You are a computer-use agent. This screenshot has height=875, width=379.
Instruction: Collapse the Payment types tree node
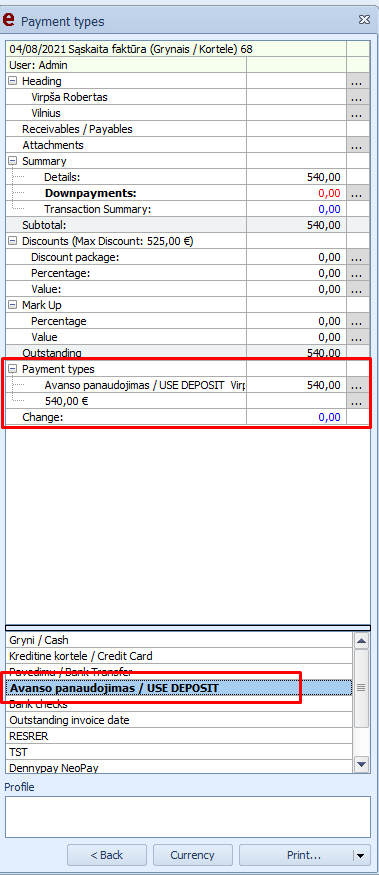tap(12, 369)
